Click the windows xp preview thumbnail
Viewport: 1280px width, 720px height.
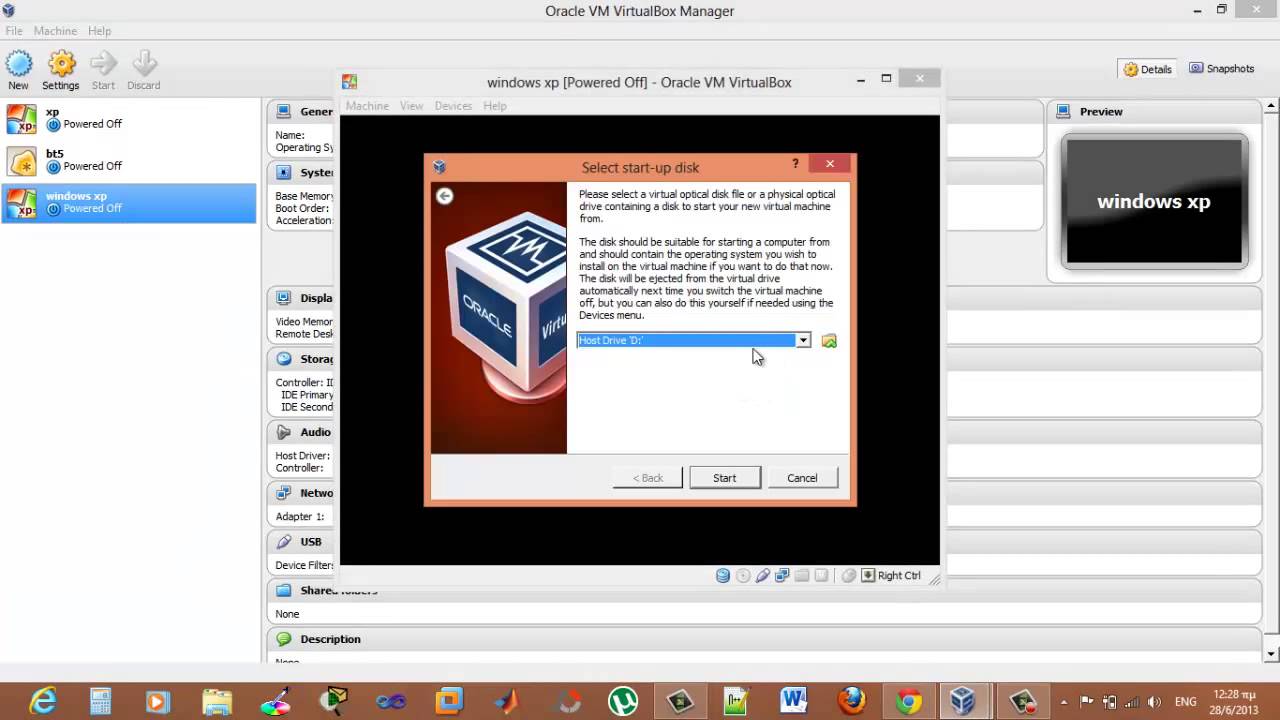click(1154, 201)
